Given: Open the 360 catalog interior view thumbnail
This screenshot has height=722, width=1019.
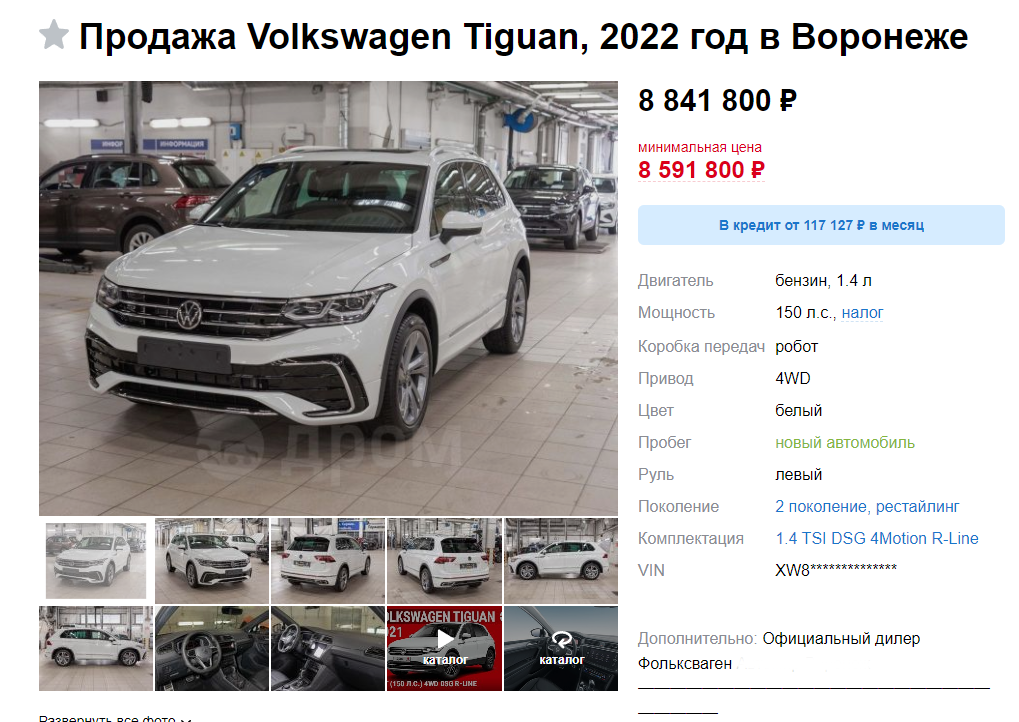Looking at the screenshot, I should 561,648.
